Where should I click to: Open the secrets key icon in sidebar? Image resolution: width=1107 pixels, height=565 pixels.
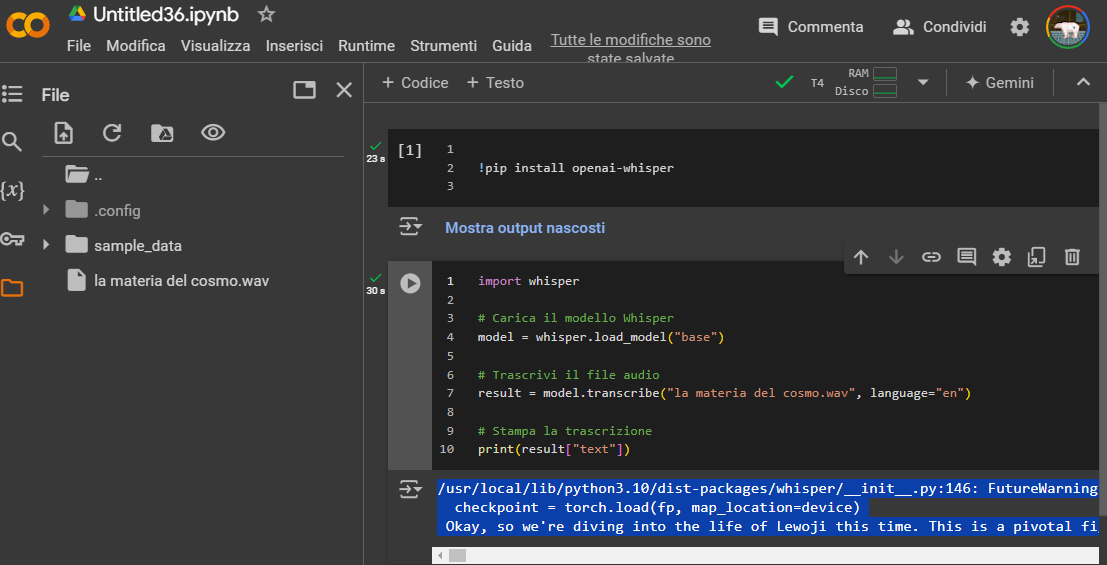pos(12,239)
